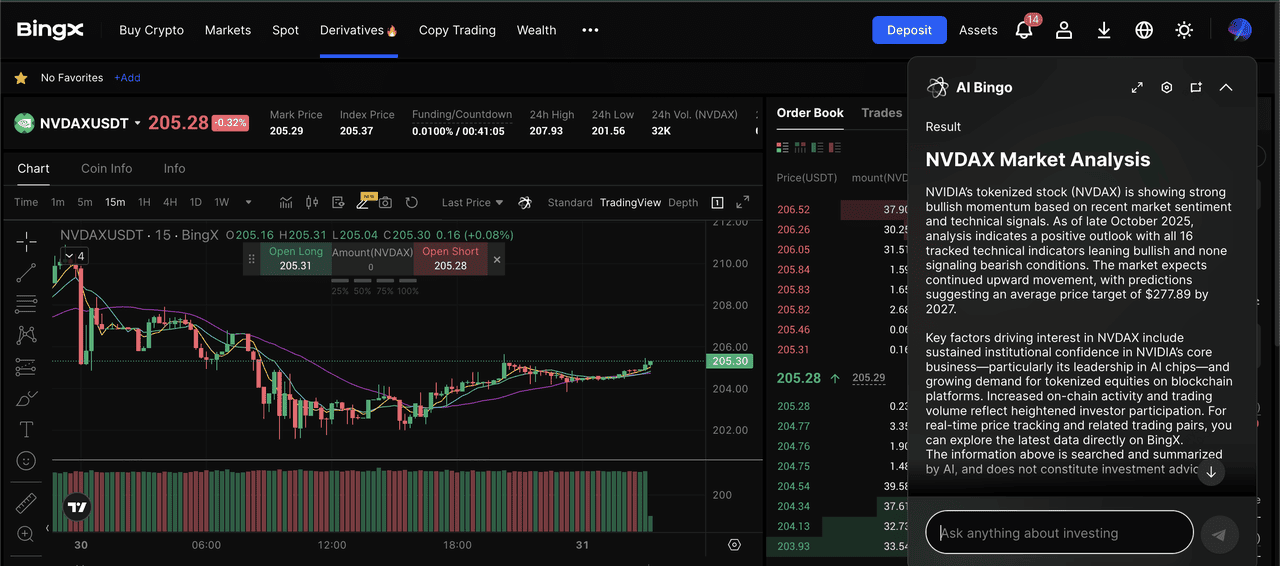Click the candlestick chart style icon
This screenshot has height=566, width=1280.
click(312, 202)
